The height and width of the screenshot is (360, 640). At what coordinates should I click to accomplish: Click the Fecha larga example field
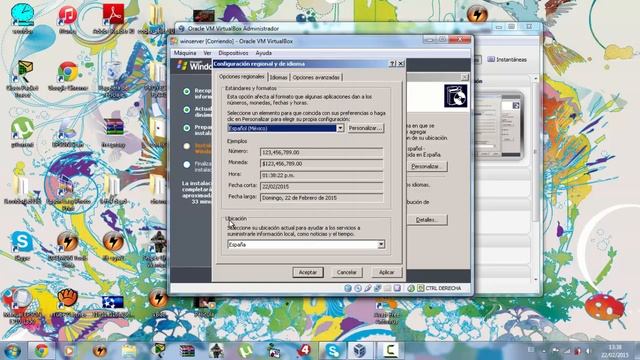[321, 198]
